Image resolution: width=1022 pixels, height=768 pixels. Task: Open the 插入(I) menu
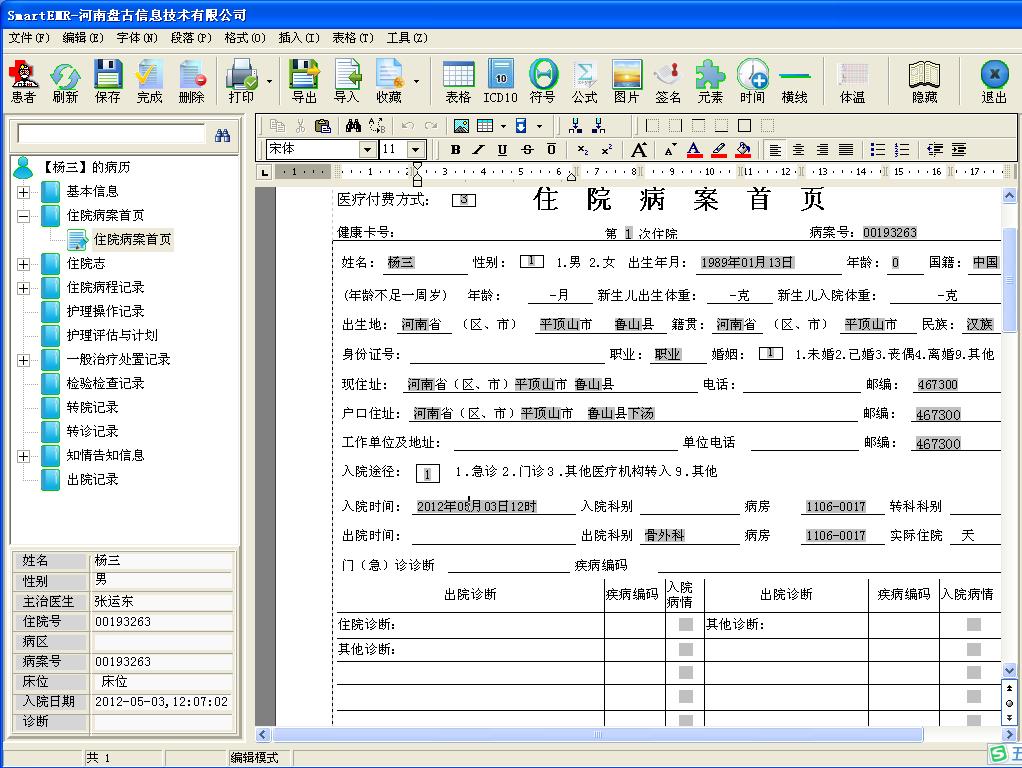pos(299,38)
